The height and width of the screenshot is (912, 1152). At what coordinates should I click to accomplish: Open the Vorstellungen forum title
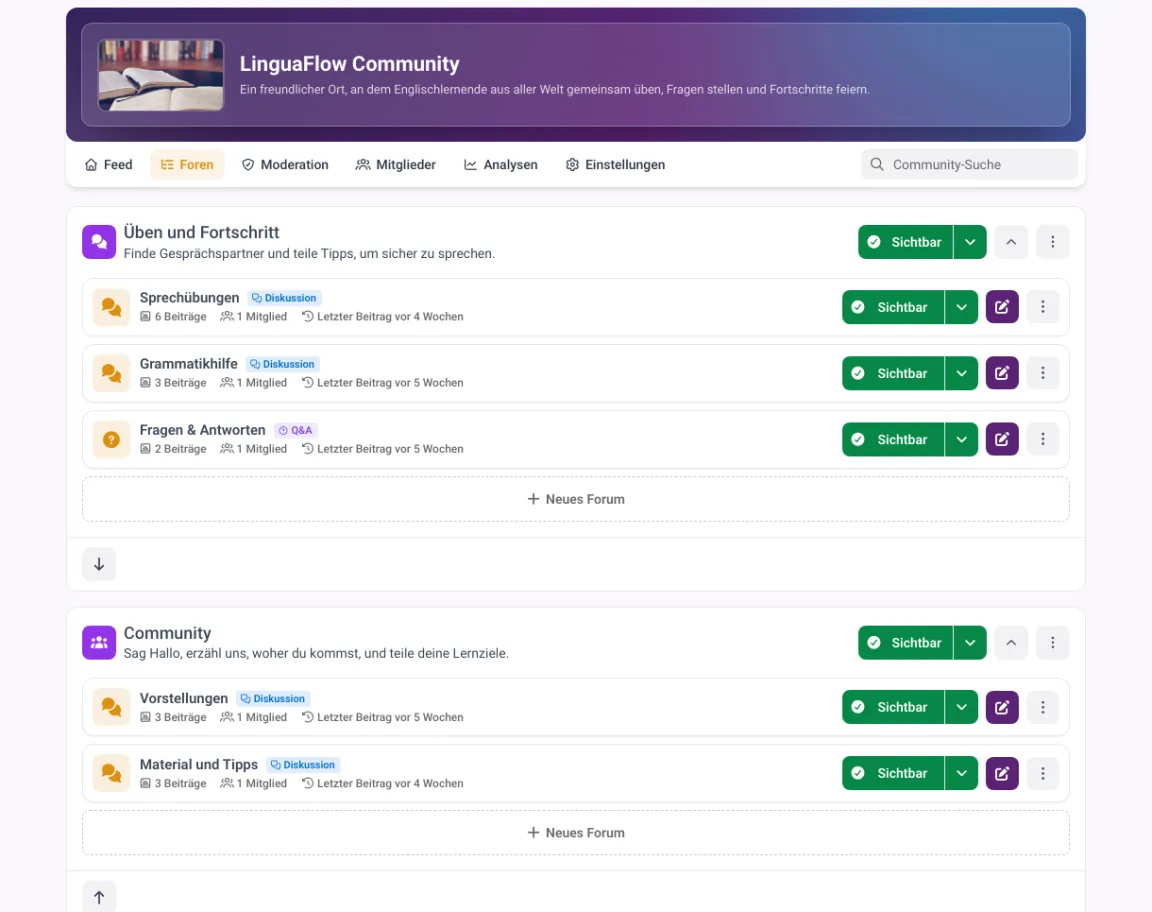click(184, 698)
